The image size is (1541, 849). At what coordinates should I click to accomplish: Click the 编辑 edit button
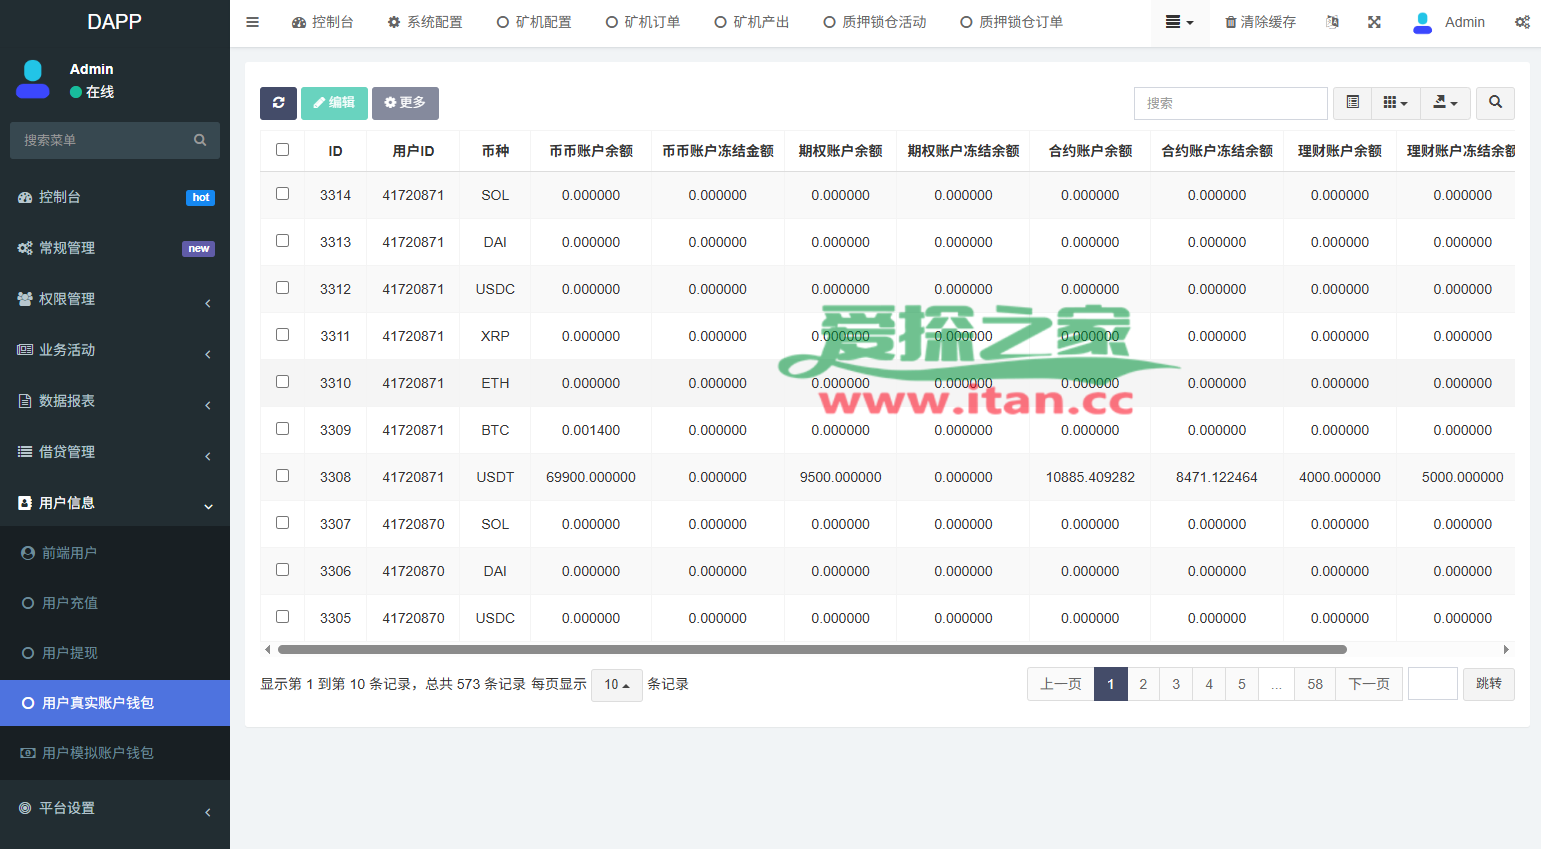coord(334,103)
